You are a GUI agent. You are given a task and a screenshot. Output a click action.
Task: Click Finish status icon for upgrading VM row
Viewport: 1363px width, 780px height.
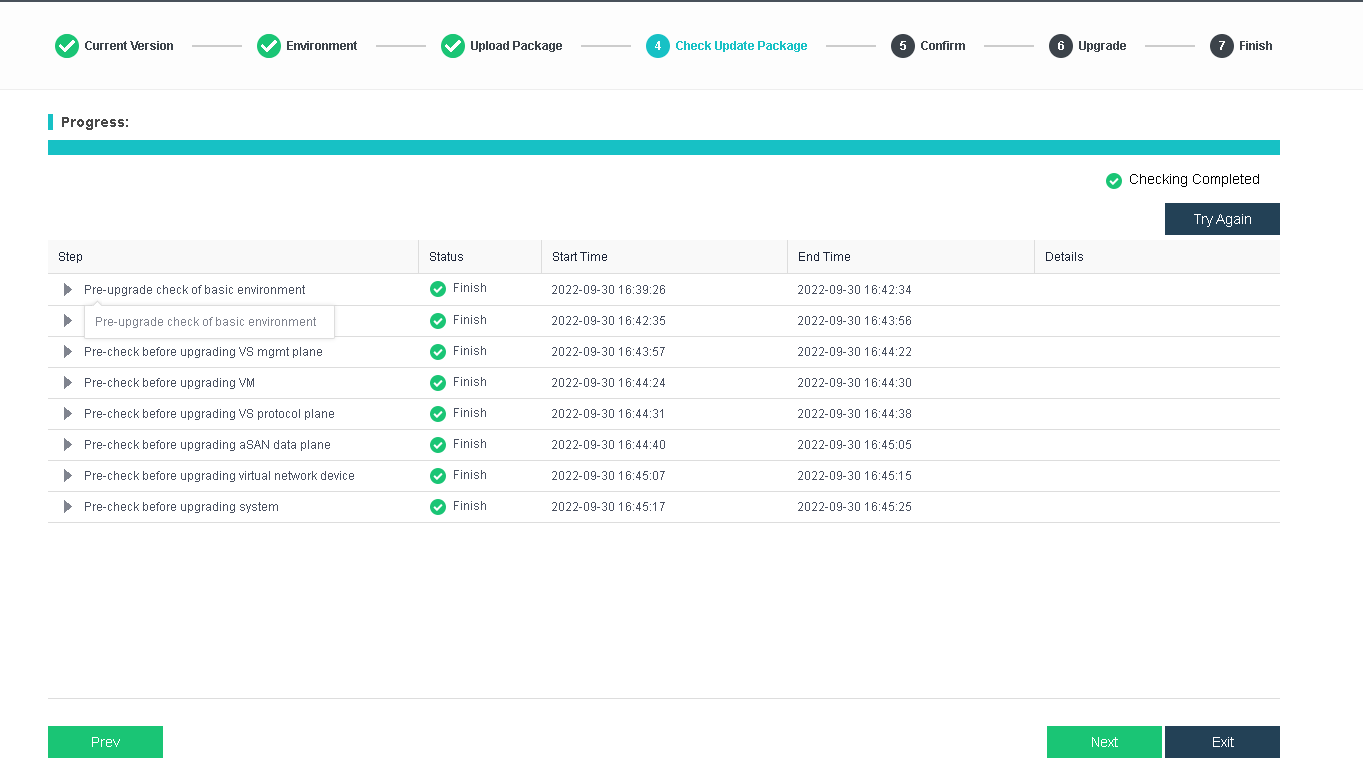[438, 383]
